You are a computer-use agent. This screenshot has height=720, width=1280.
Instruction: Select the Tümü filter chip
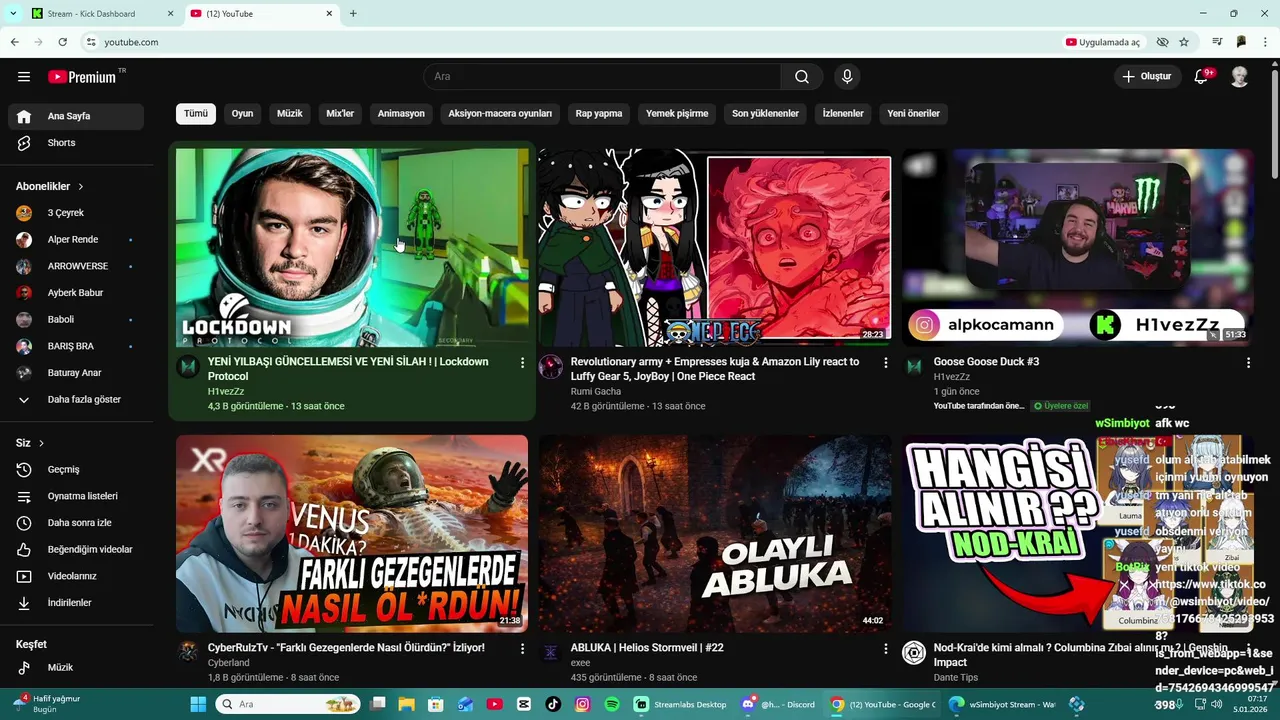coord(196,113)
